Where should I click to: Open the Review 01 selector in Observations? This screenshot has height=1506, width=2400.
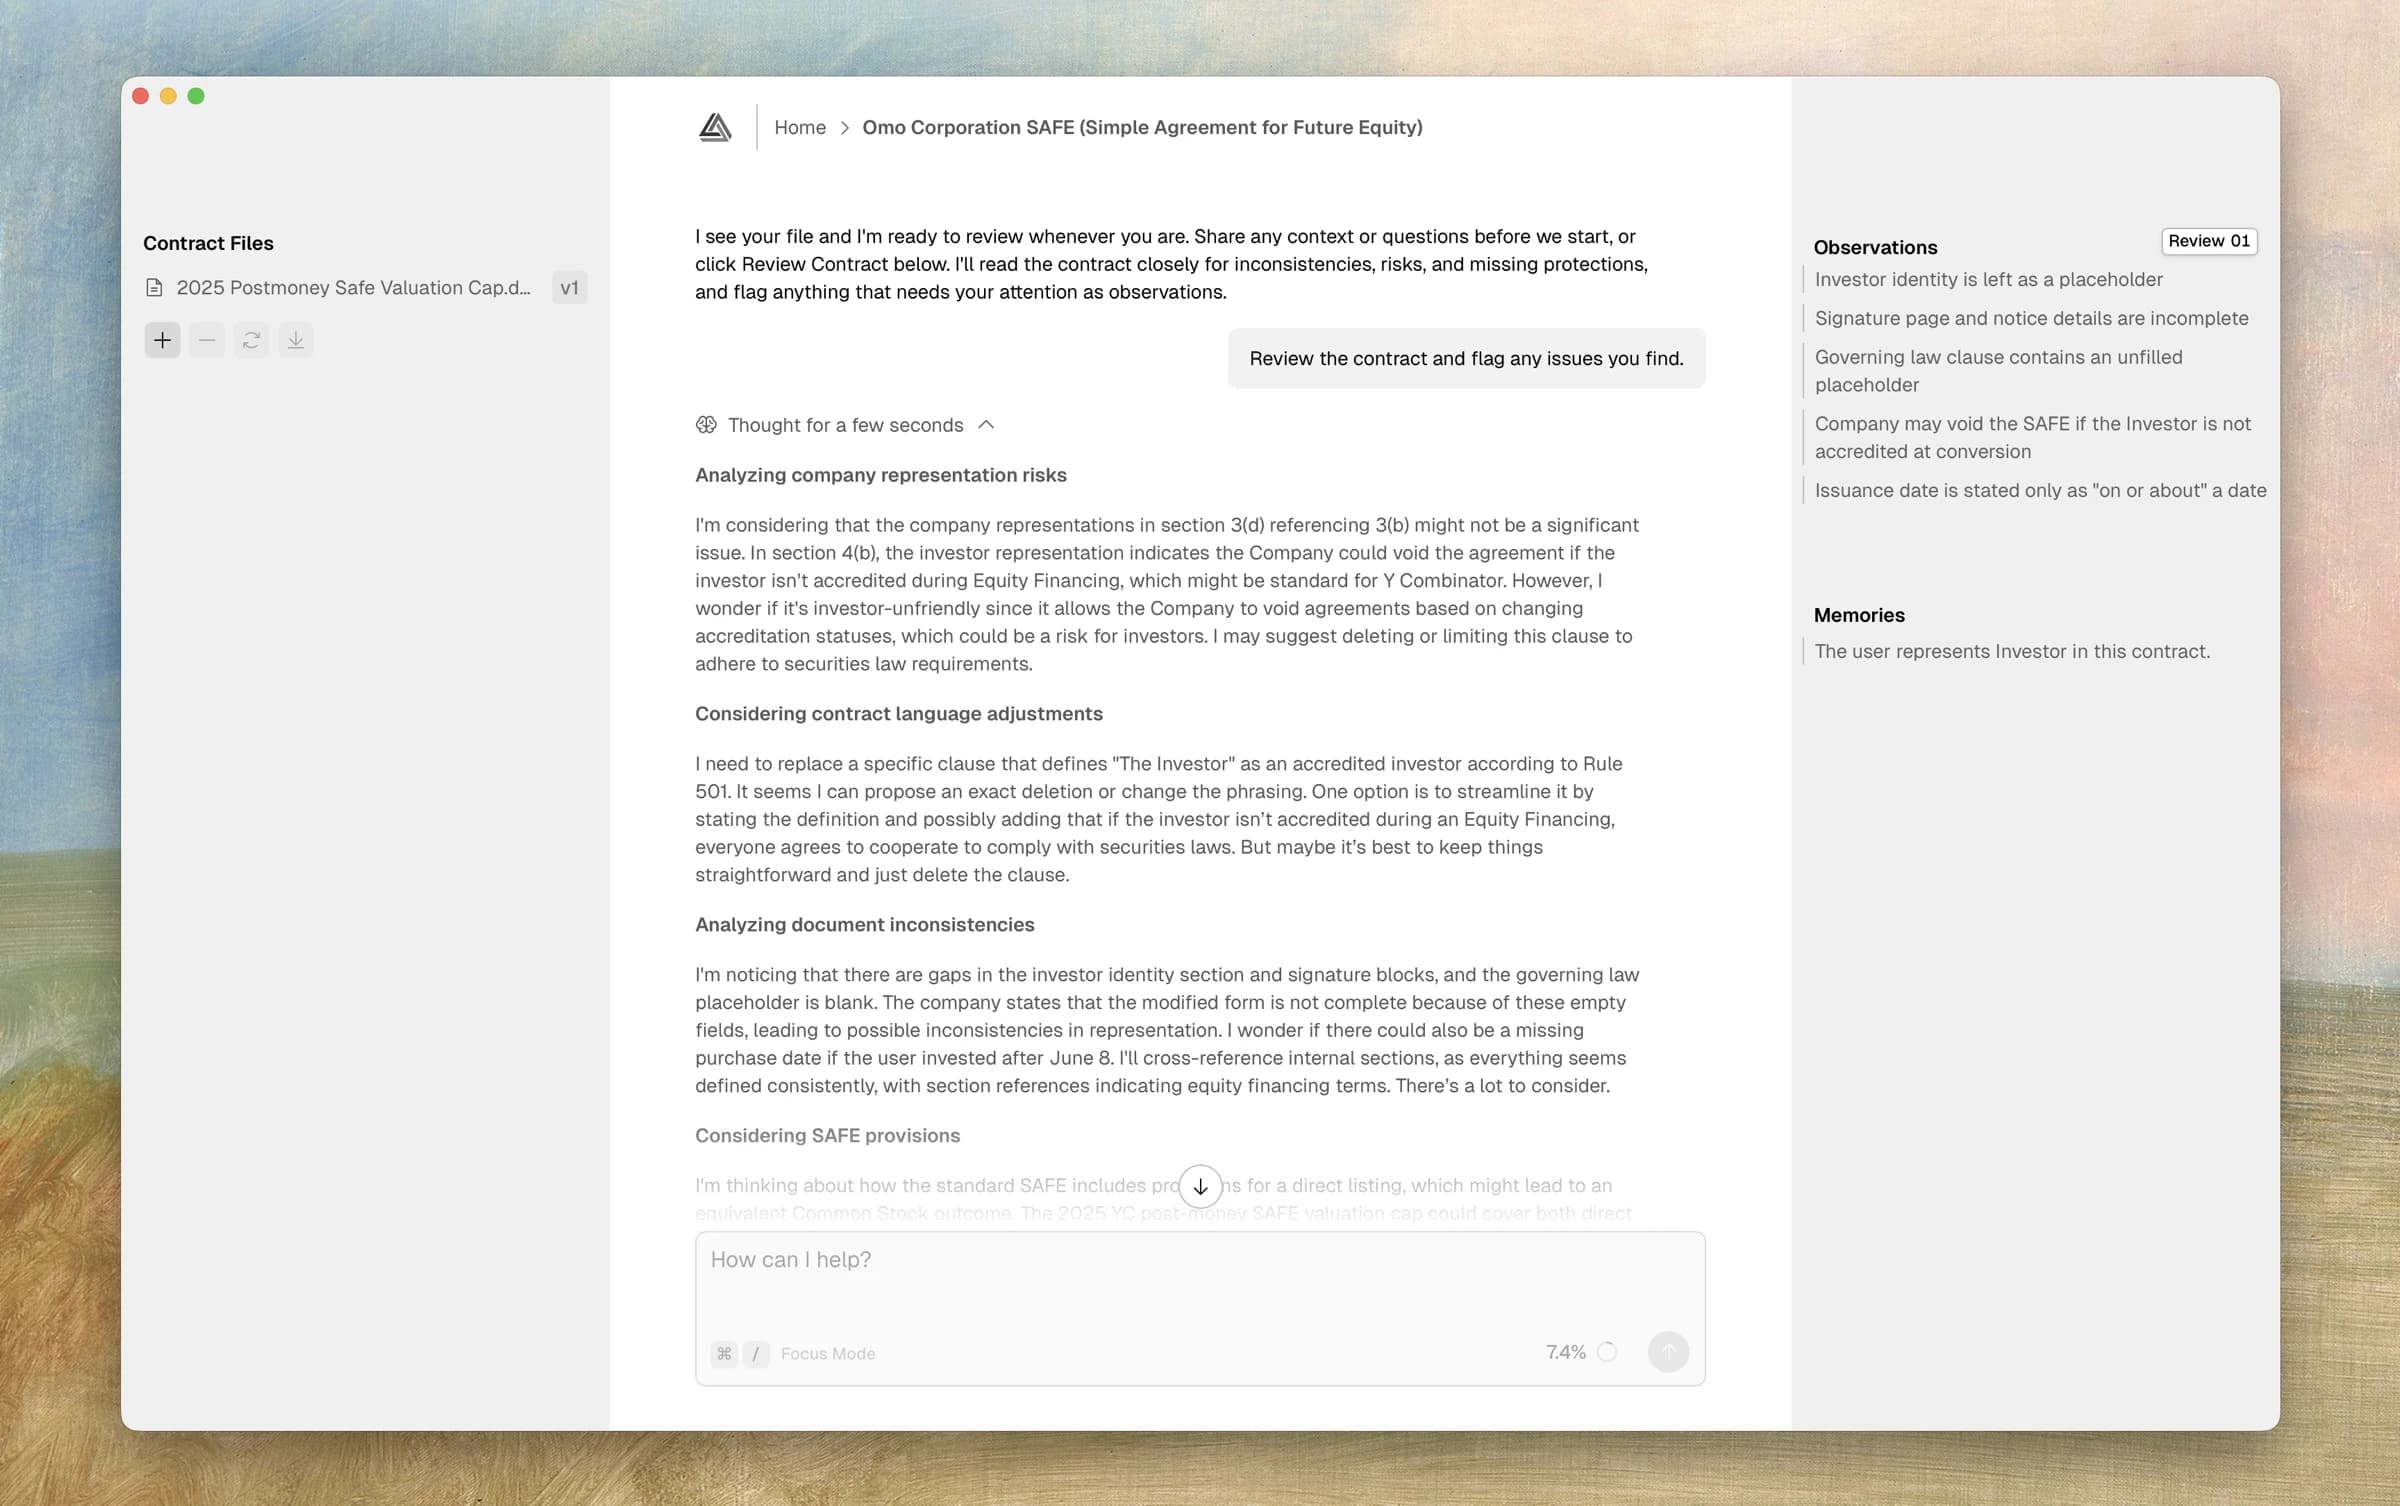tap(2208, 241)
